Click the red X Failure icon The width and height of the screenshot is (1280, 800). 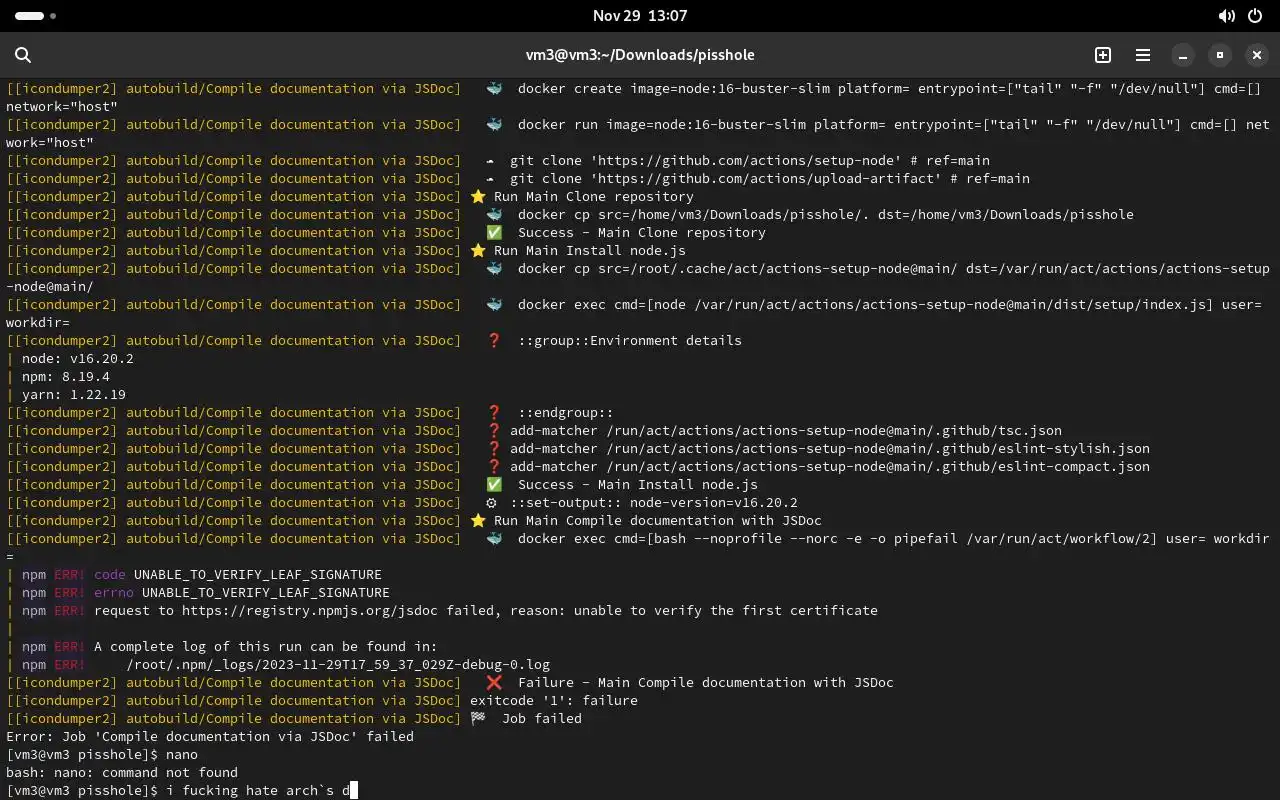494,682
